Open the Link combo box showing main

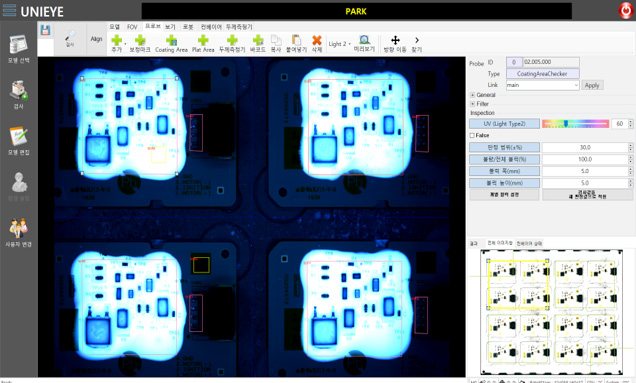pos(542,85)
